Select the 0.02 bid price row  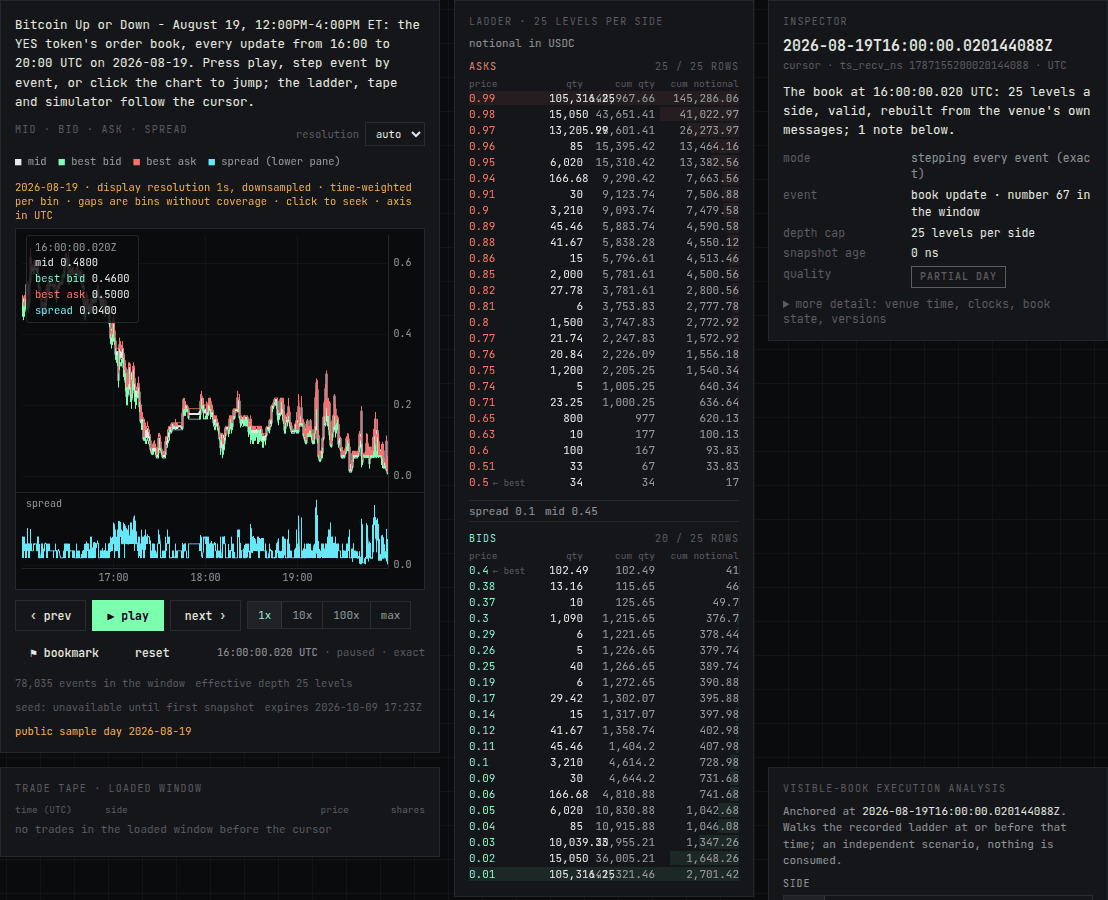click(603, 858)
